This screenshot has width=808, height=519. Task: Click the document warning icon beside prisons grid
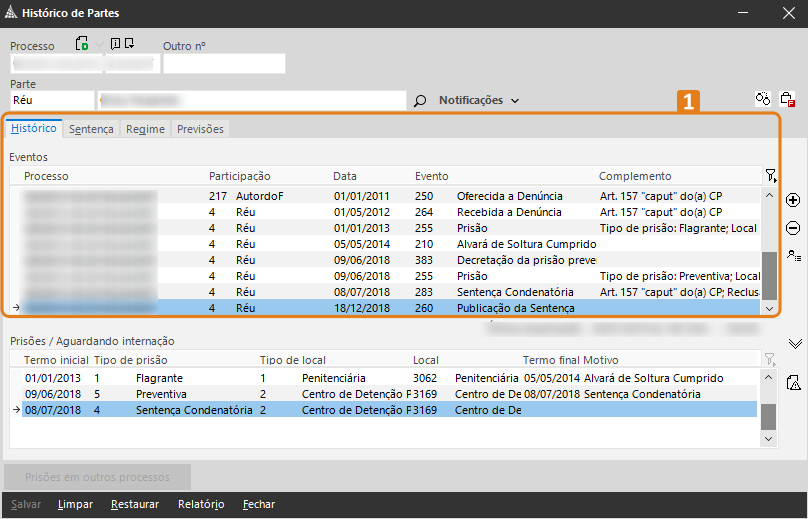pyautogui.click(x=793, y=382)
